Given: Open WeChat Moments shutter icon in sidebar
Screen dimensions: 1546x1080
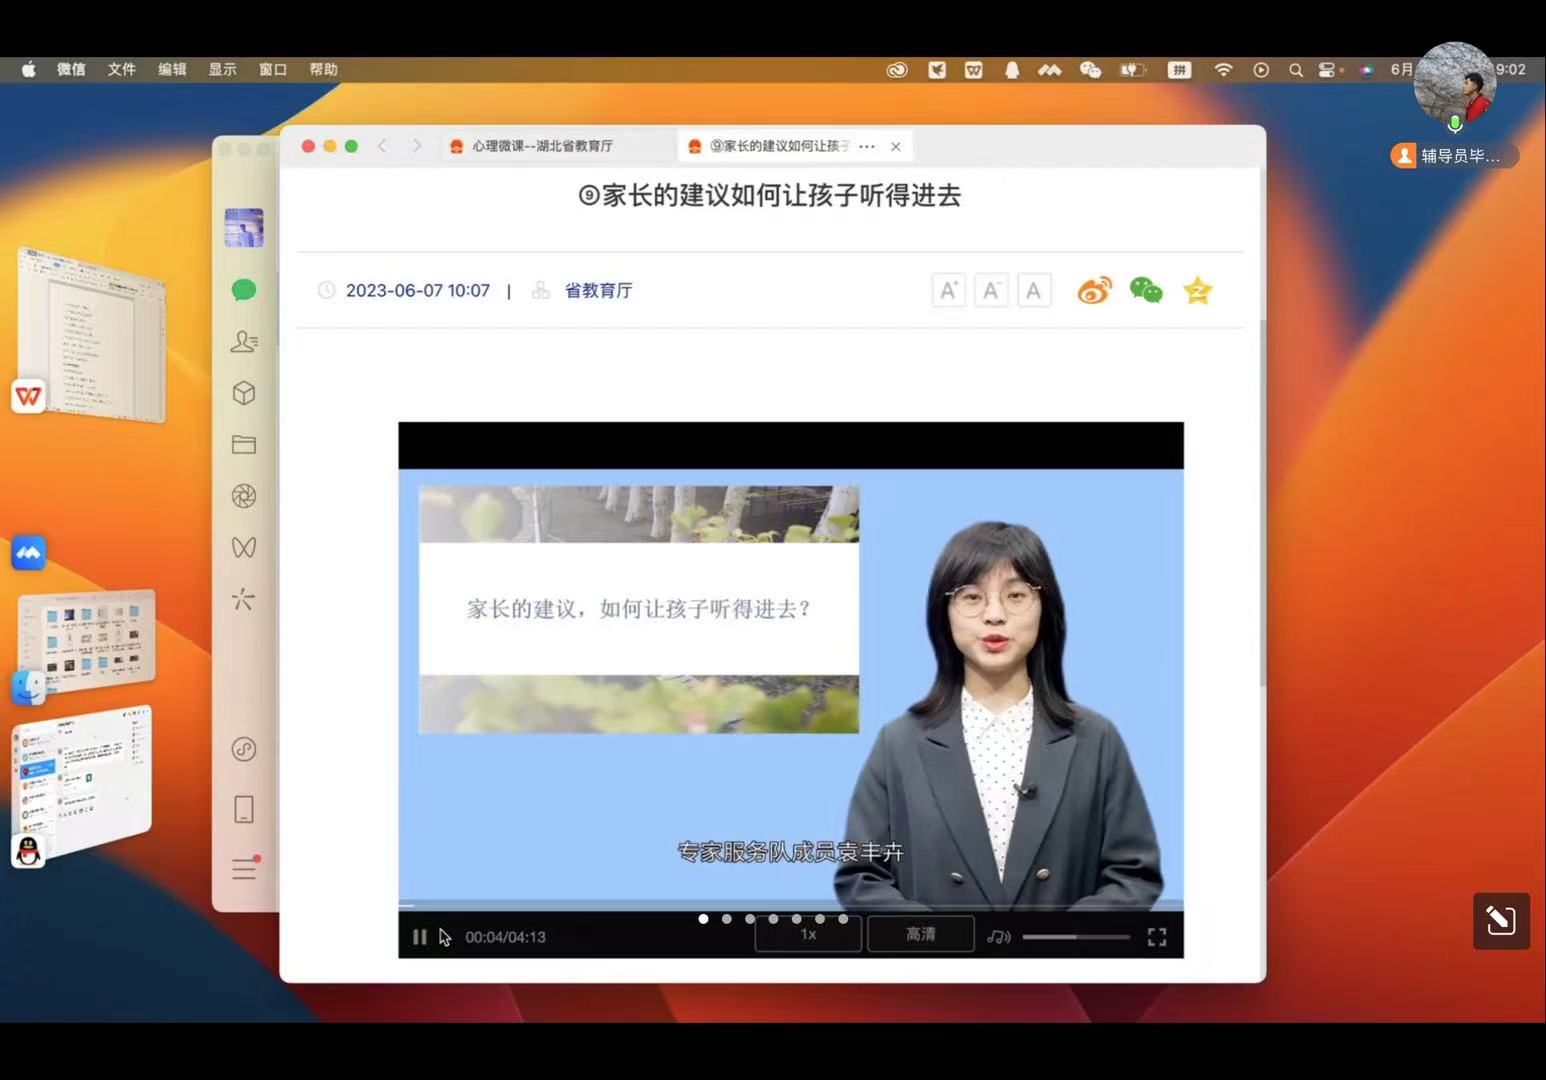Looking at the screenshot, I should tap(244, 496).
